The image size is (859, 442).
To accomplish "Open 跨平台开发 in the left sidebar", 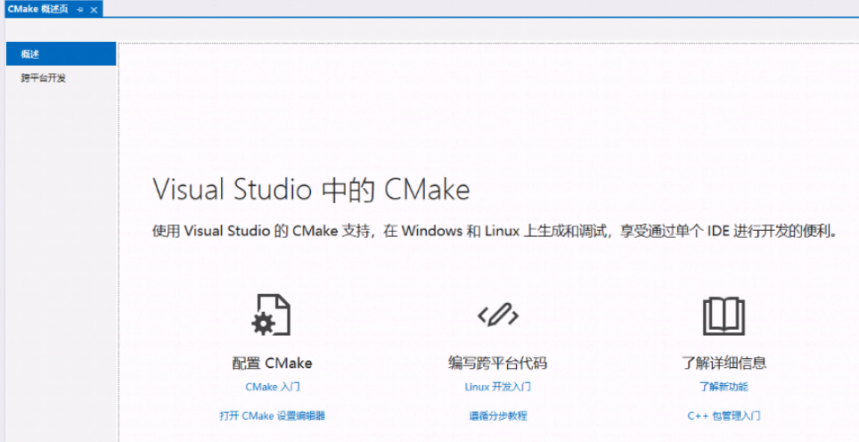I will point(43,78).
